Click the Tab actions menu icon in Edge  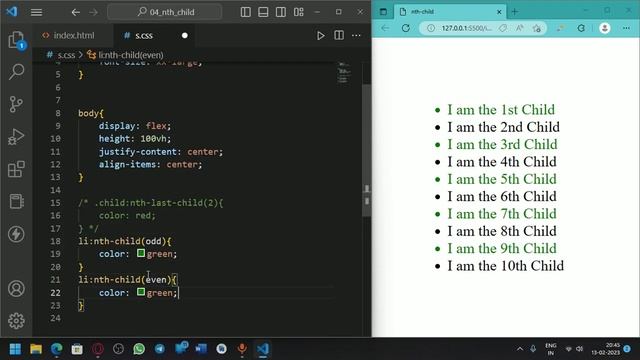[x=383, y=11]
